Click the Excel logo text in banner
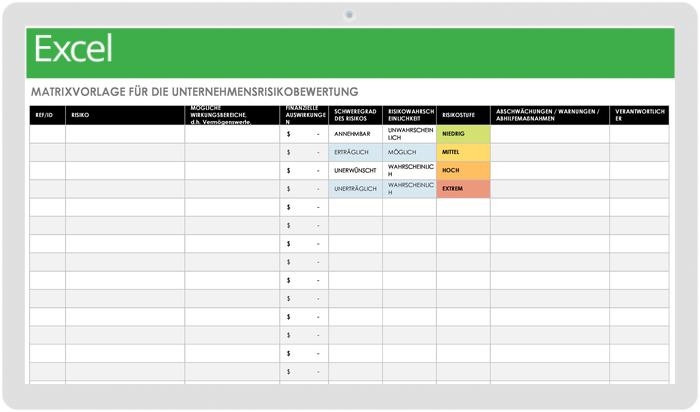This screenshot has height=412, width=700. pos(73,49)
